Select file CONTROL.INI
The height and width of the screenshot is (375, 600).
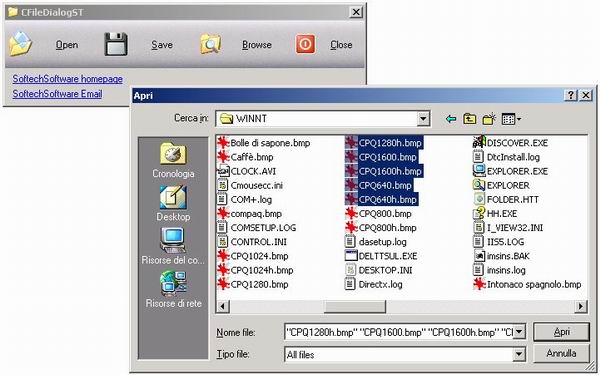click(252, 242)
